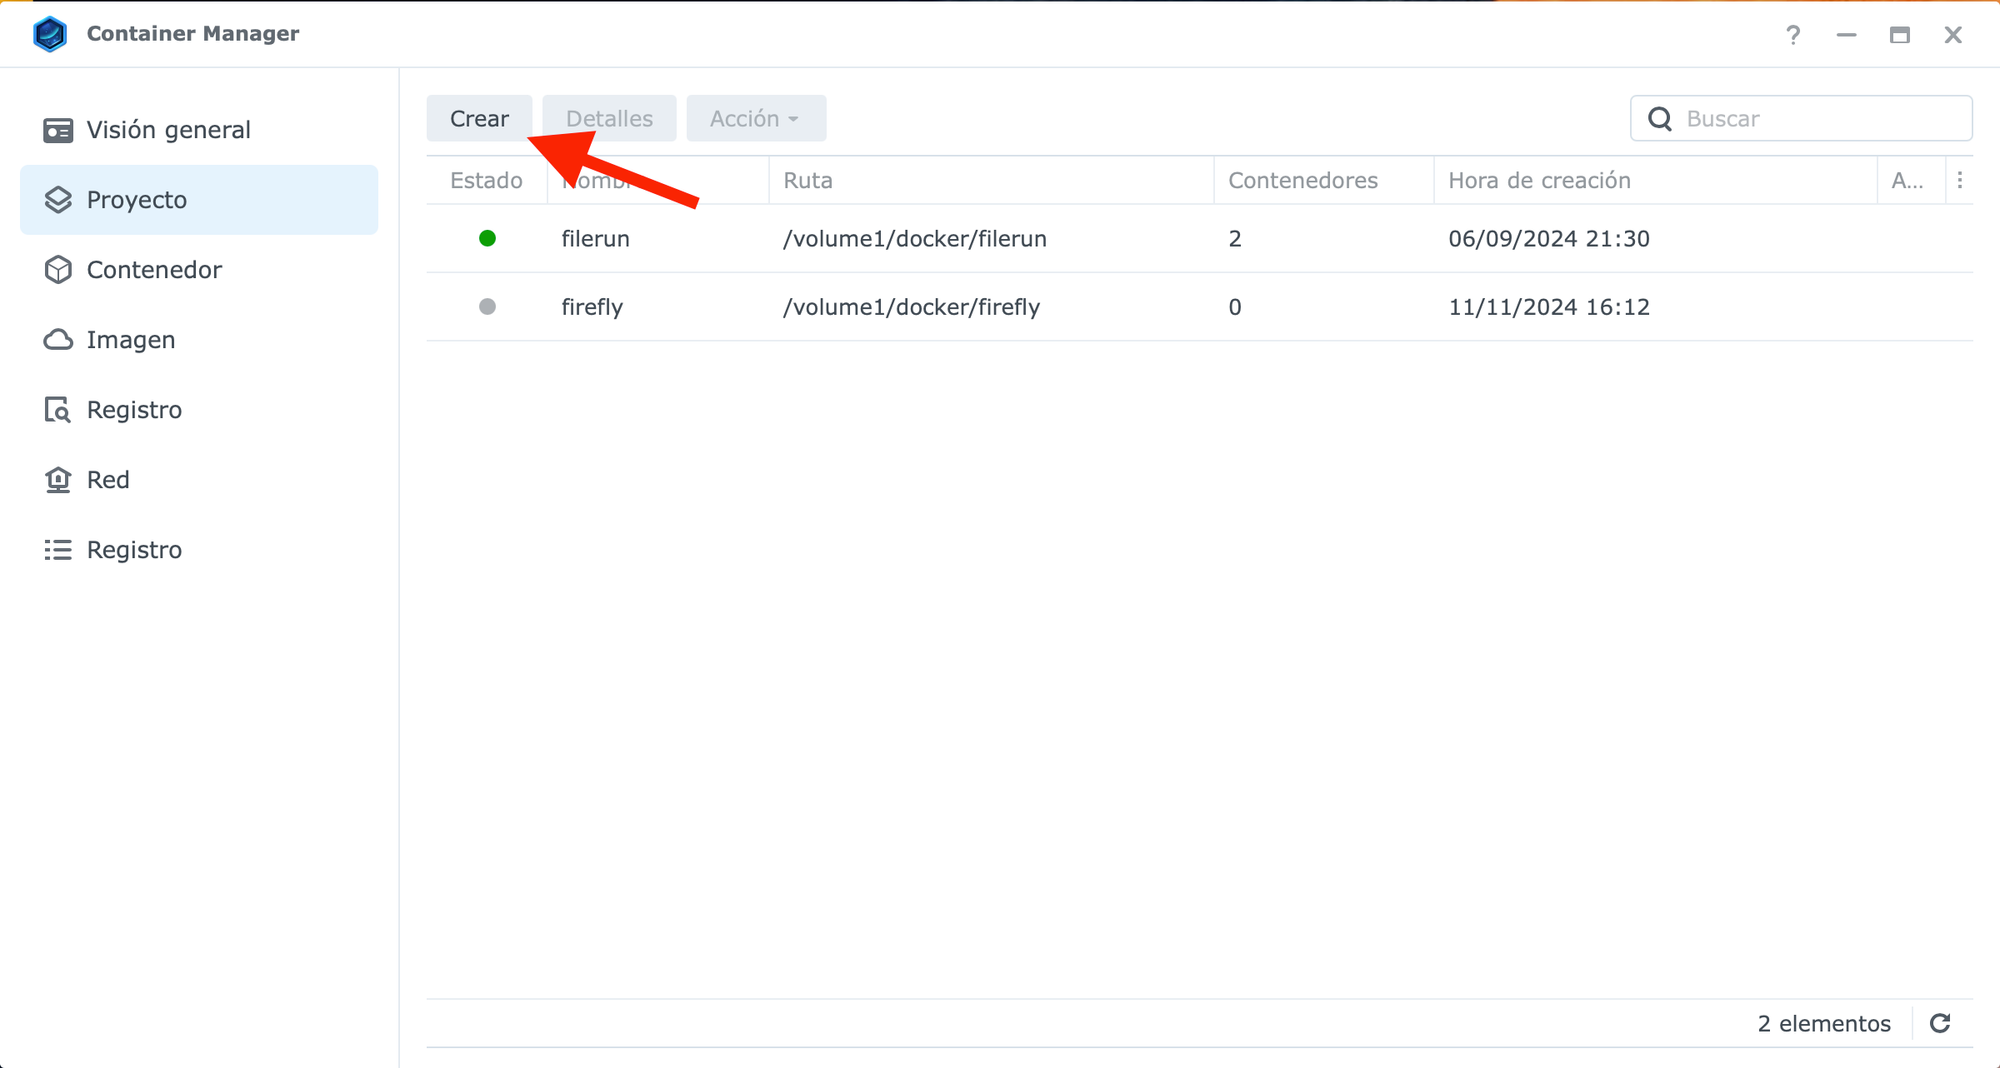2000x1068 pixels.
Task: Close the Container Manager window
Action: [x=1953, y=35]
